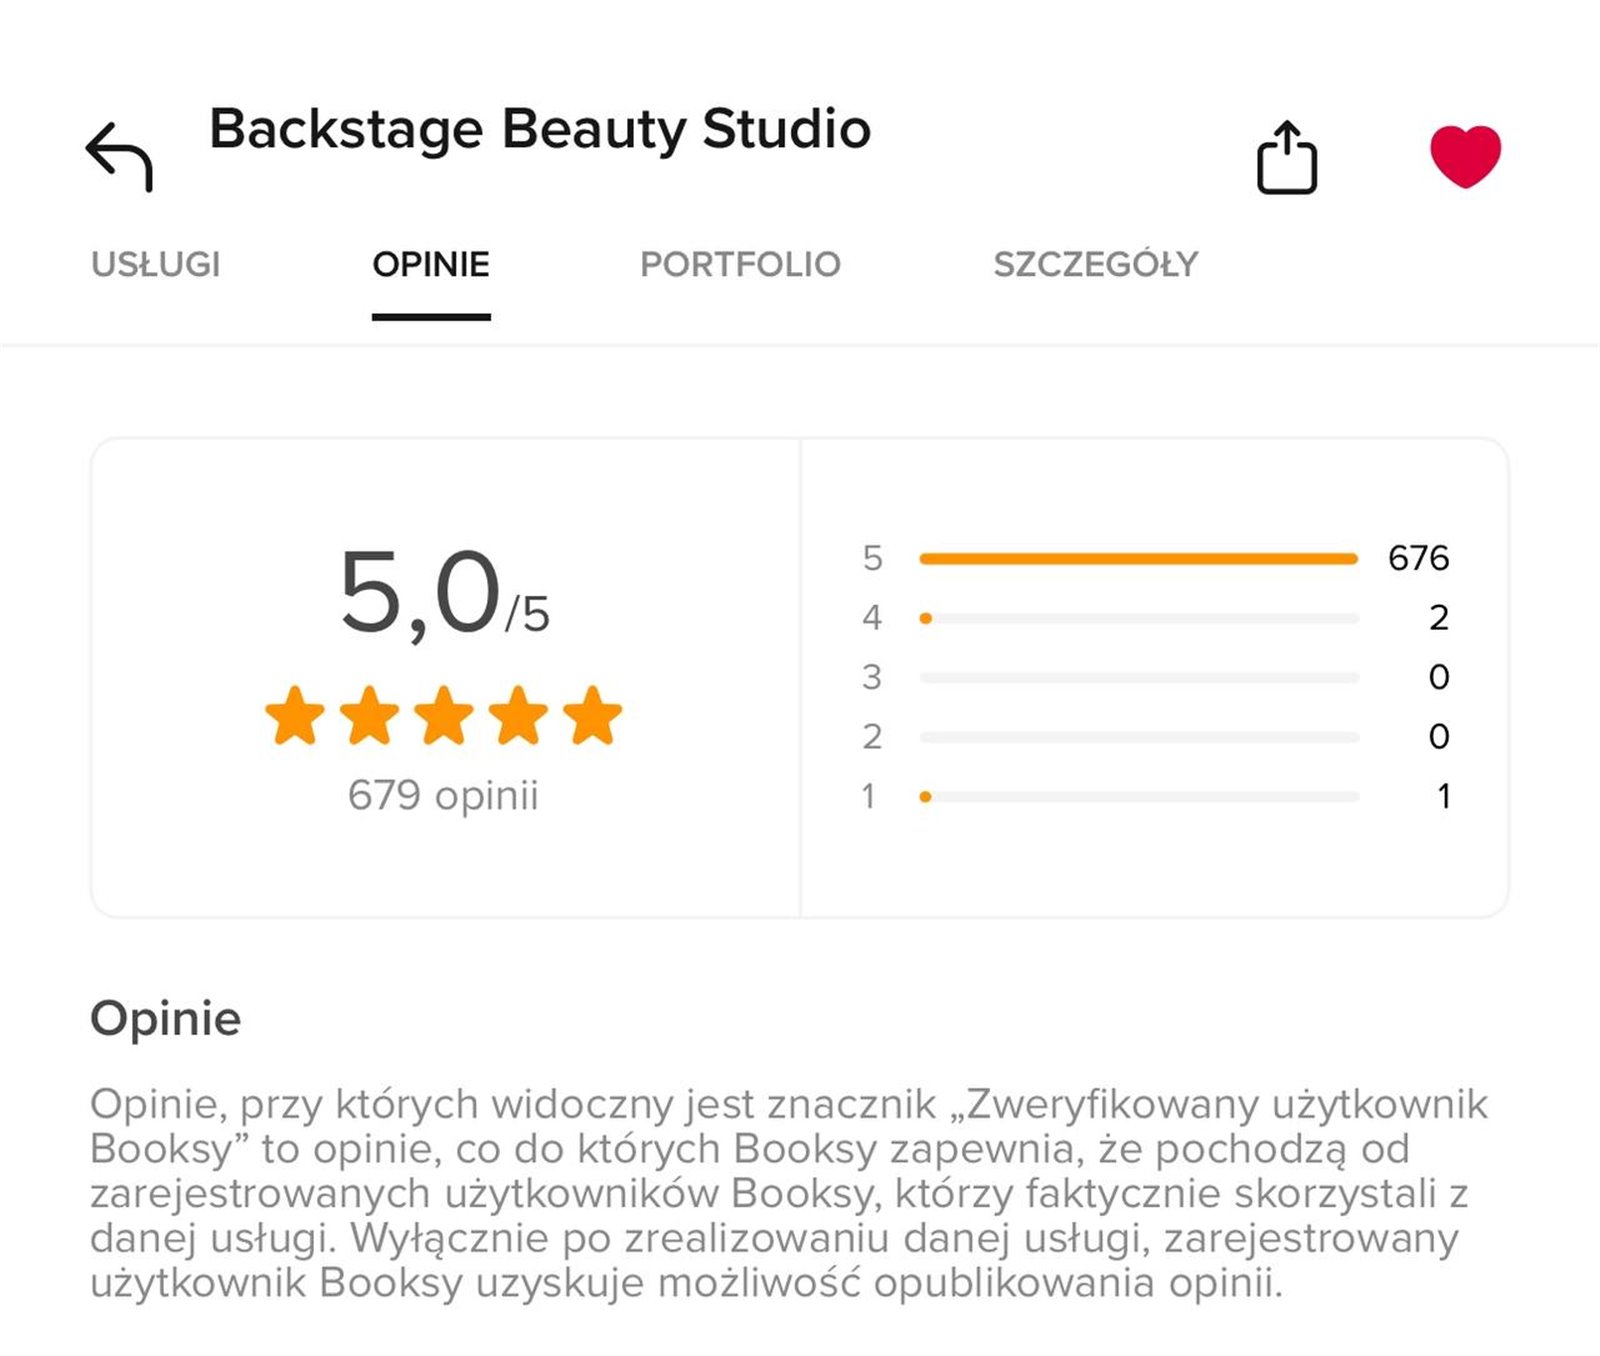
Task: Click the Backstage Beauty Studio title
Action: 540,129
